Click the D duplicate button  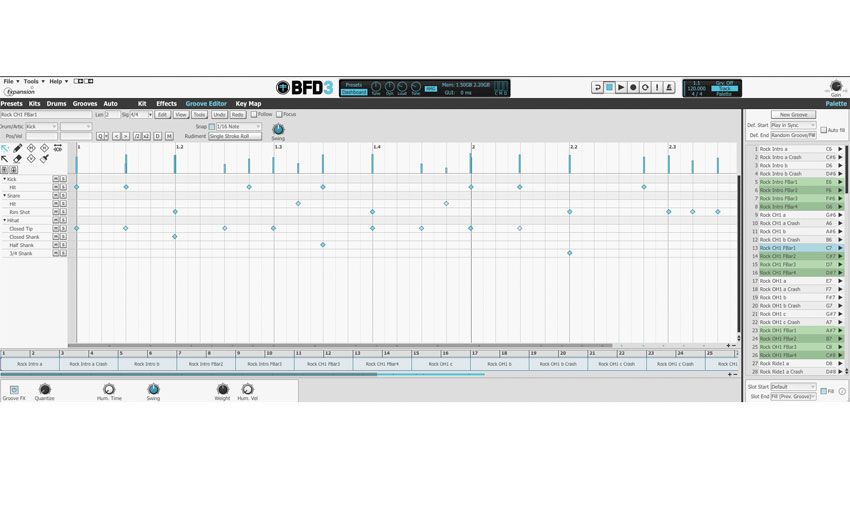[158, 137]
